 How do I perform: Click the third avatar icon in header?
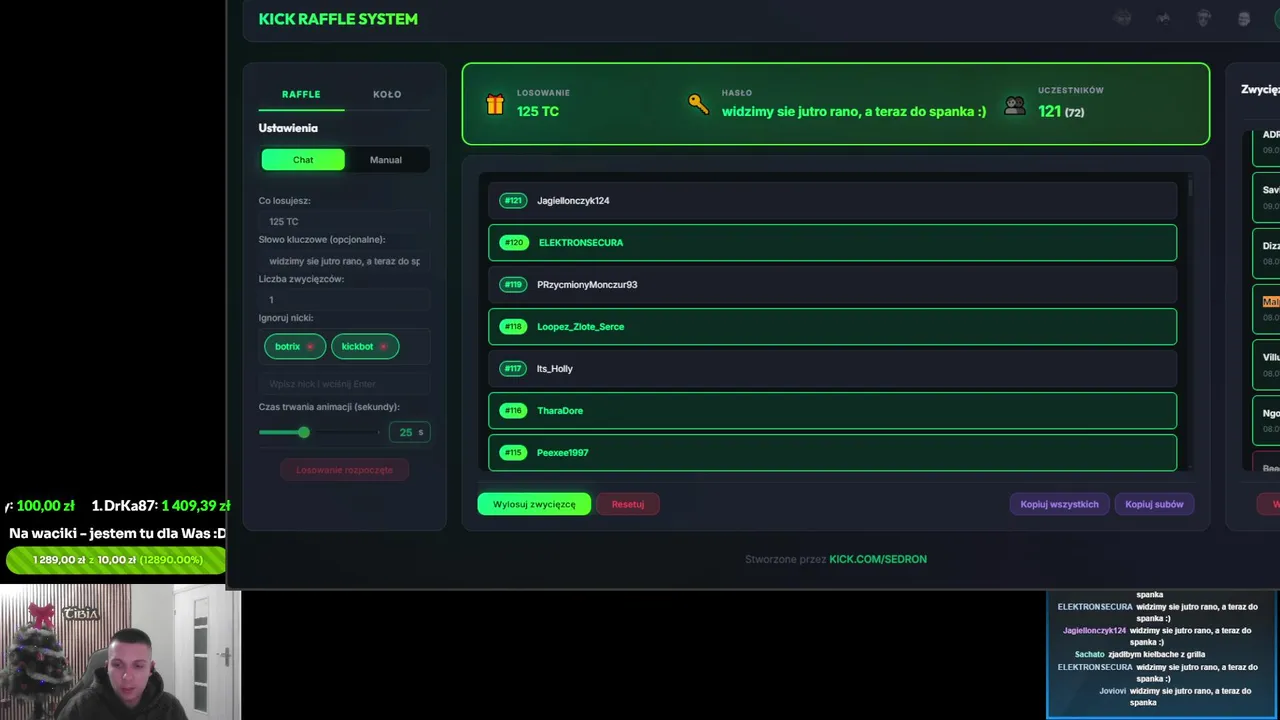pos(1204,18)
